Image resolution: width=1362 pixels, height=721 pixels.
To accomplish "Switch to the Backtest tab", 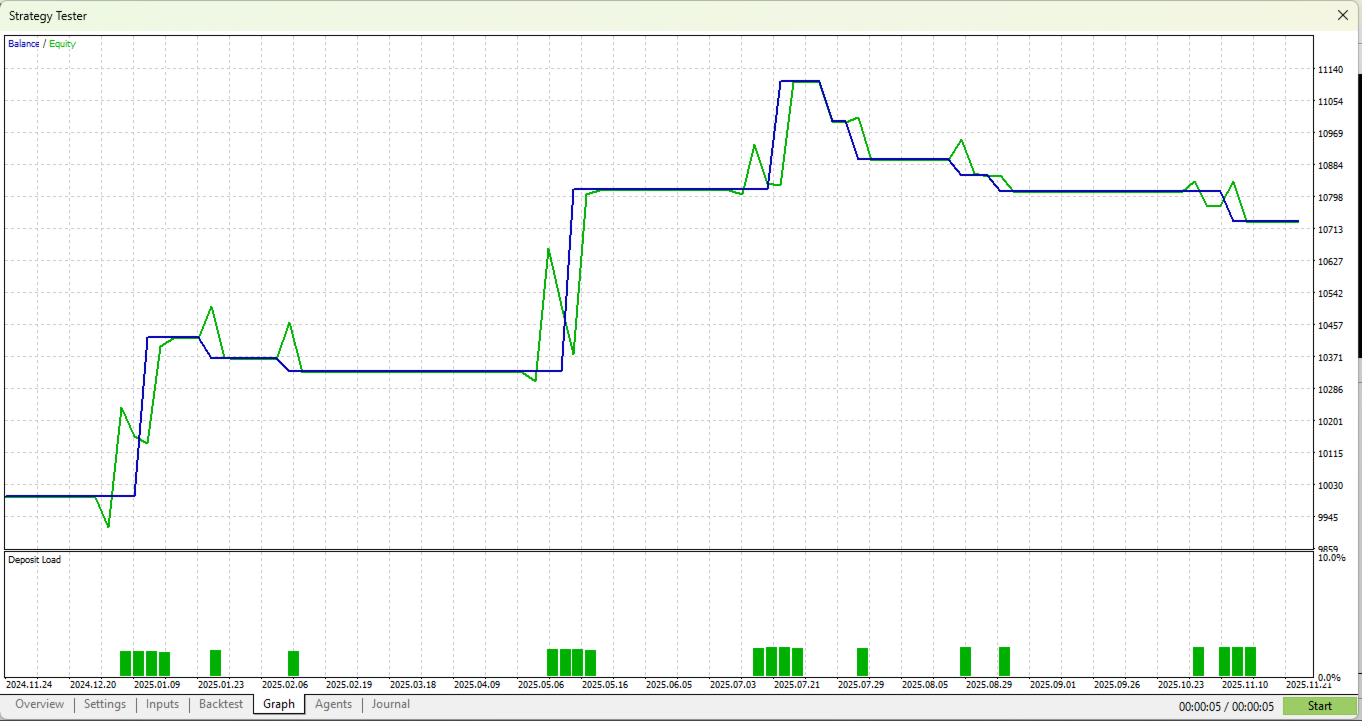I will [221, 704].
